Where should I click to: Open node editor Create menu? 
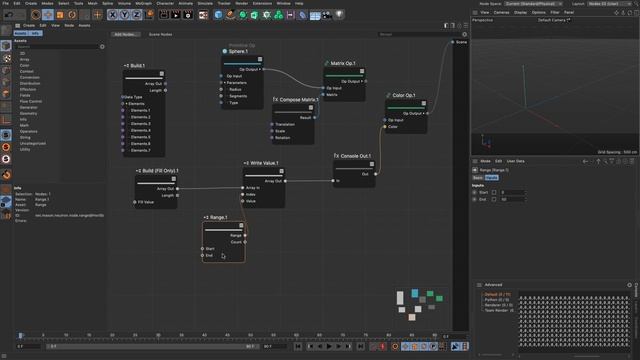click(x=29, y=25)
